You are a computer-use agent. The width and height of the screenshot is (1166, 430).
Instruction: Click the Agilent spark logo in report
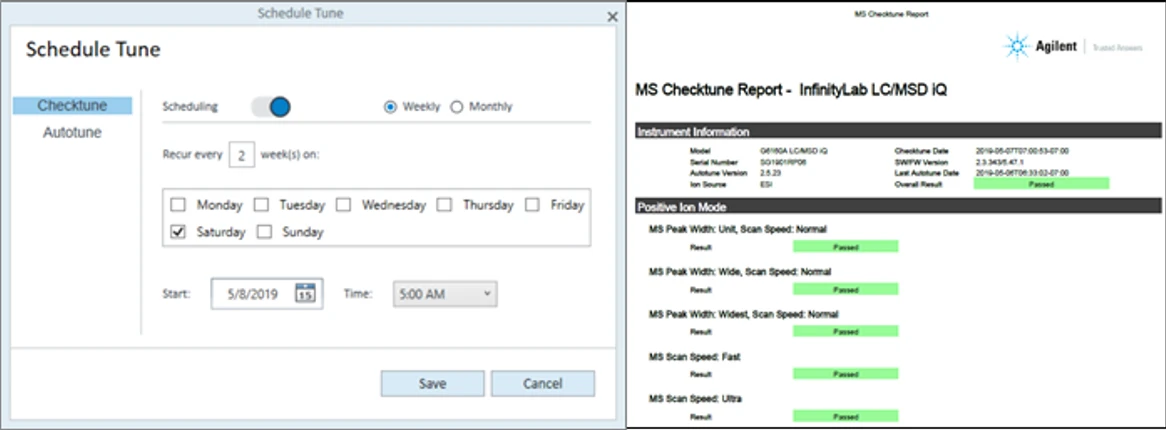(x=1017, y=47)
